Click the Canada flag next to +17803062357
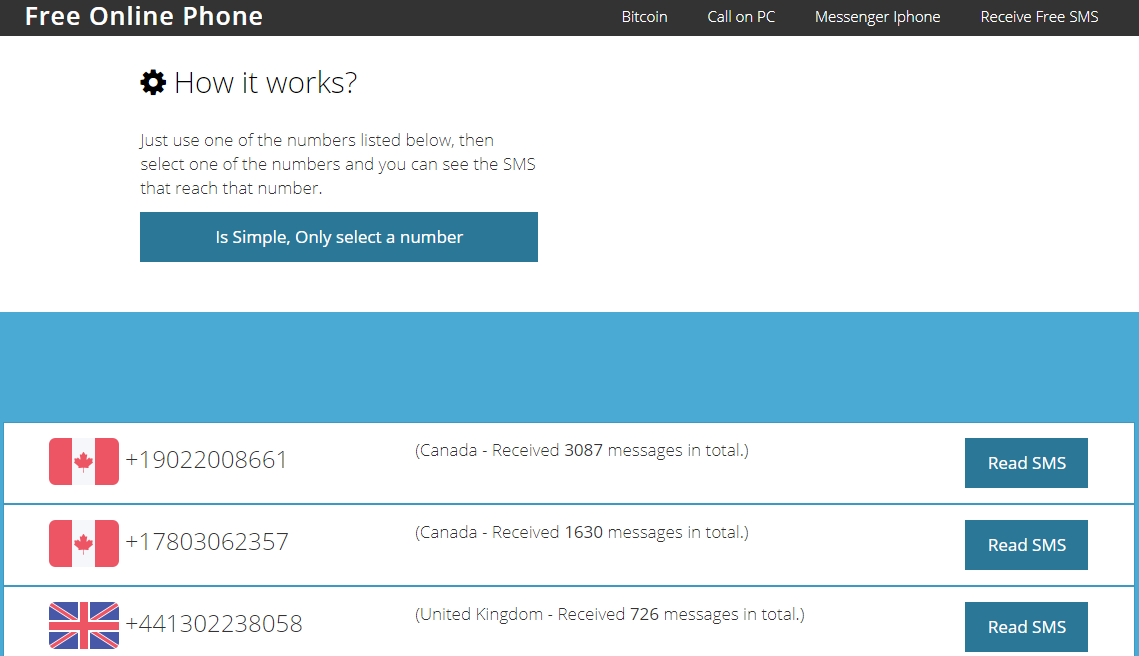1139x656 pixels. (84, 543)
